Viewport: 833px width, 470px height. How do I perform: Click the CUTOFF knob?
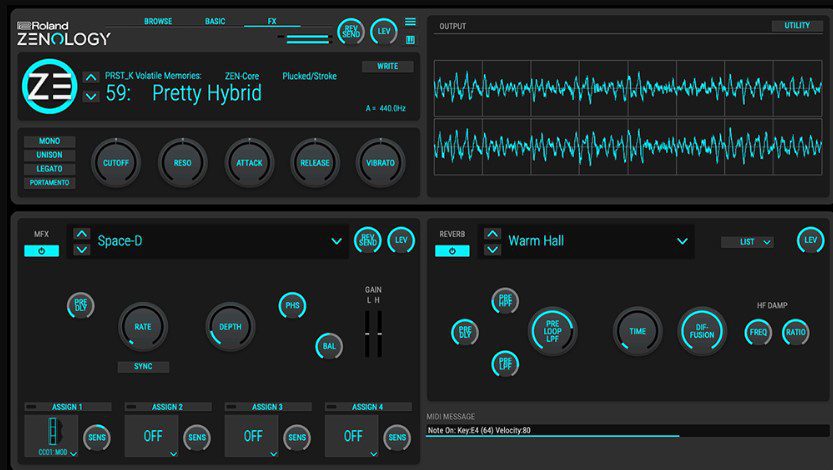[x=116, y=163]
